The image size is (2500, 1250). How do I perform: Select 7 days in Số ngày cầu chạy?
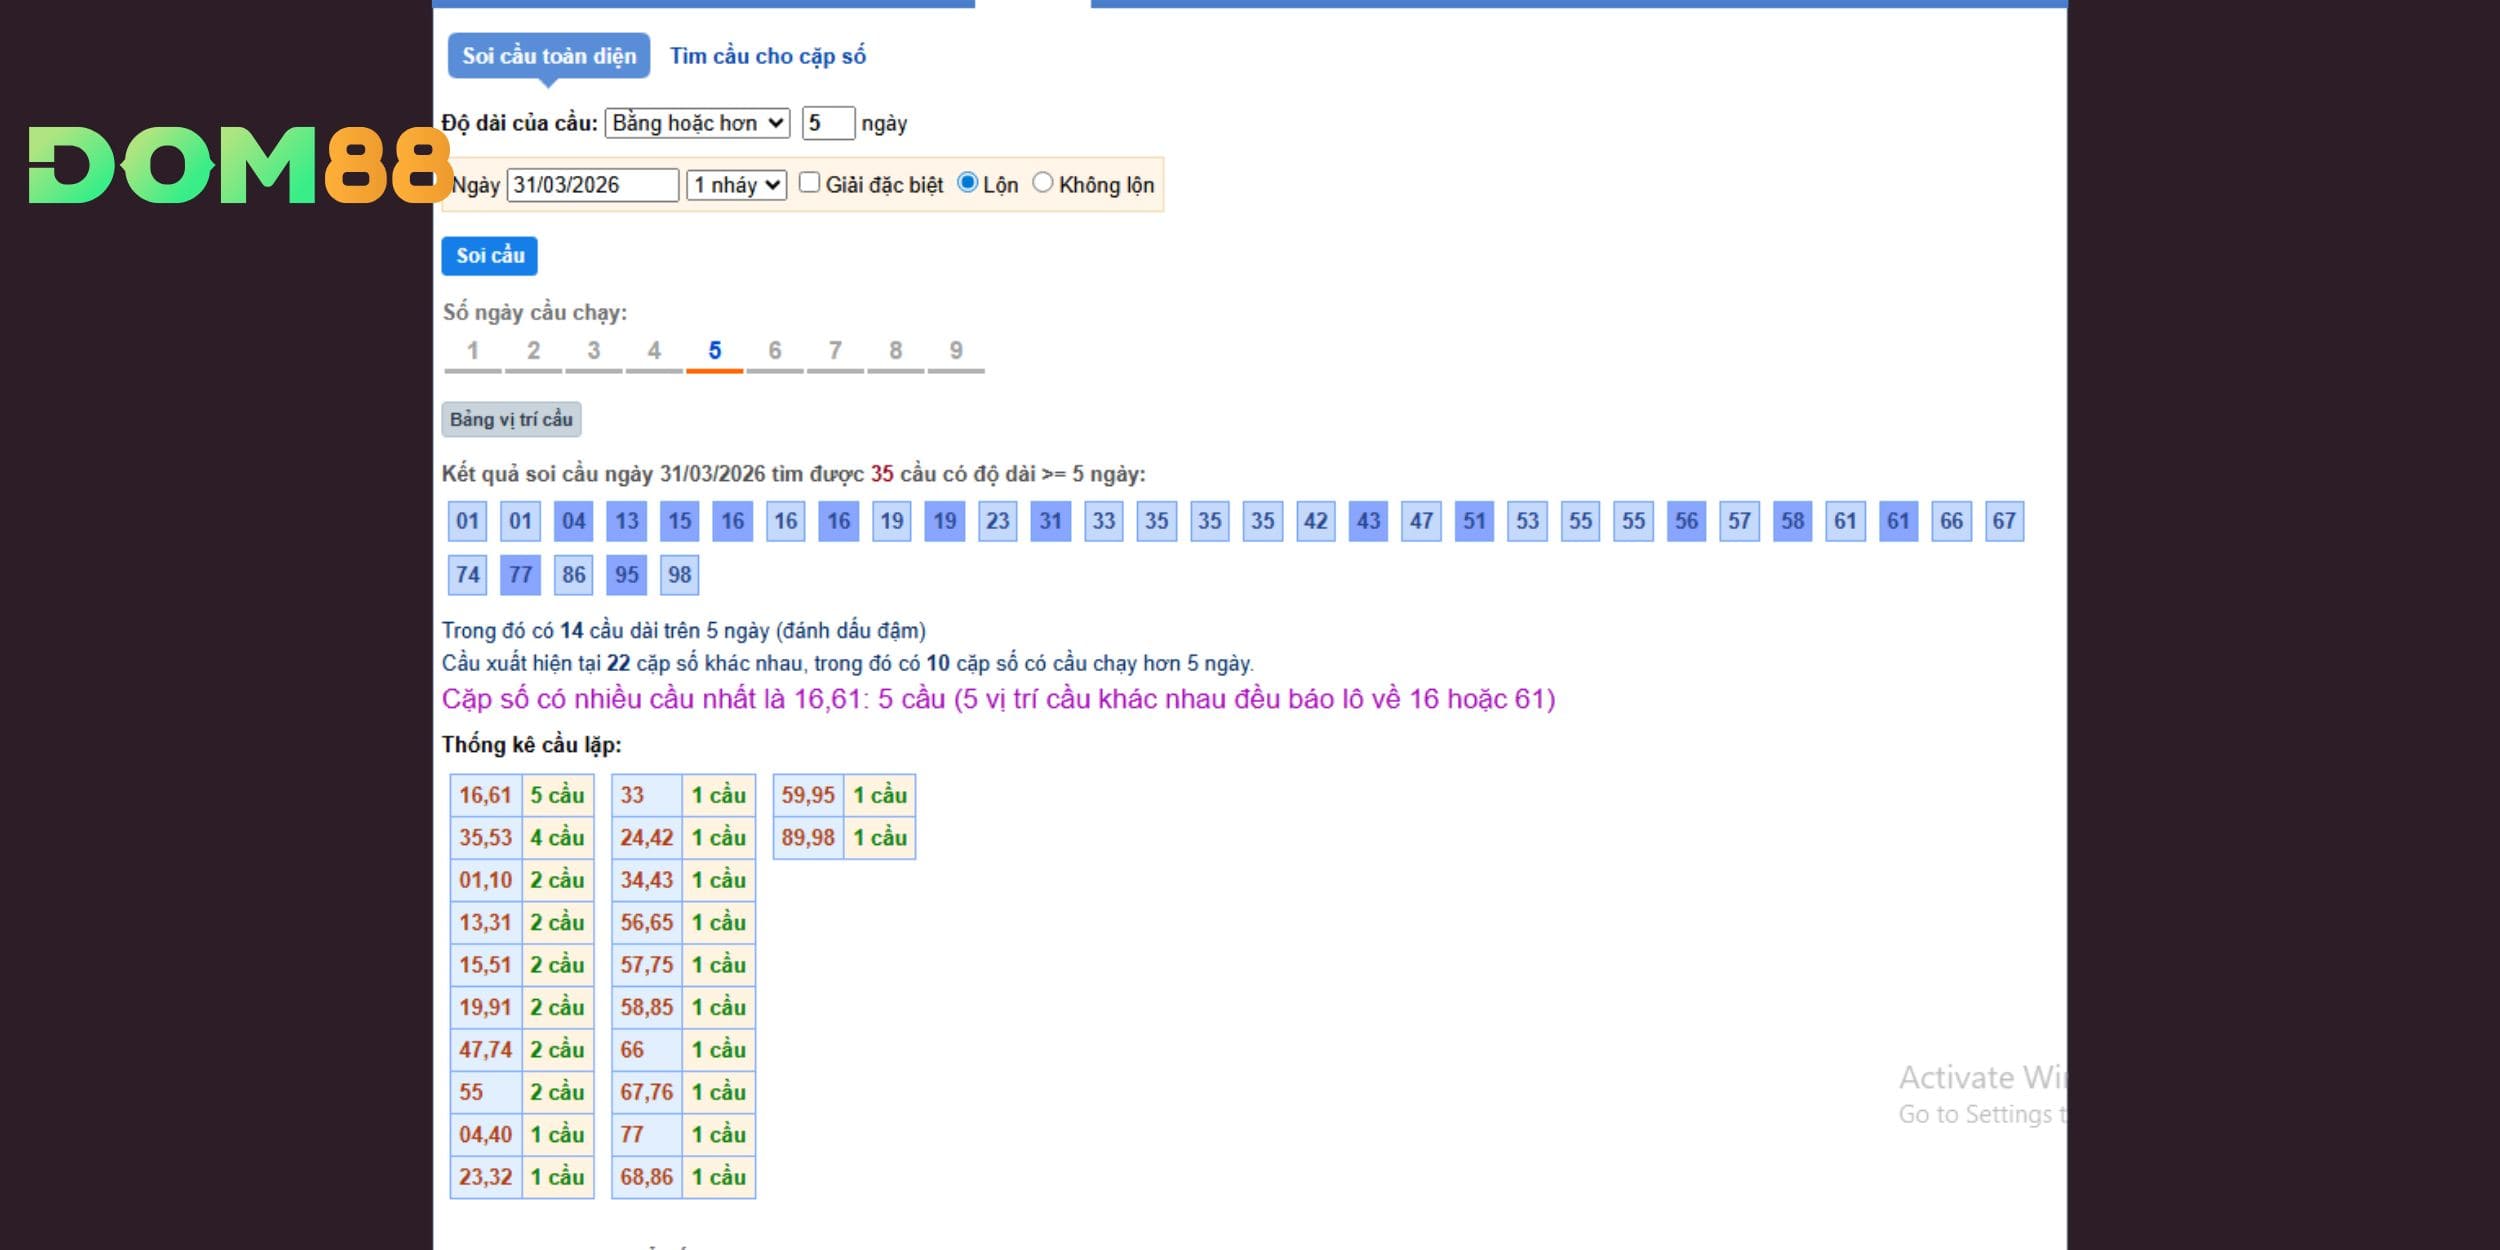[x=834, y=351]
